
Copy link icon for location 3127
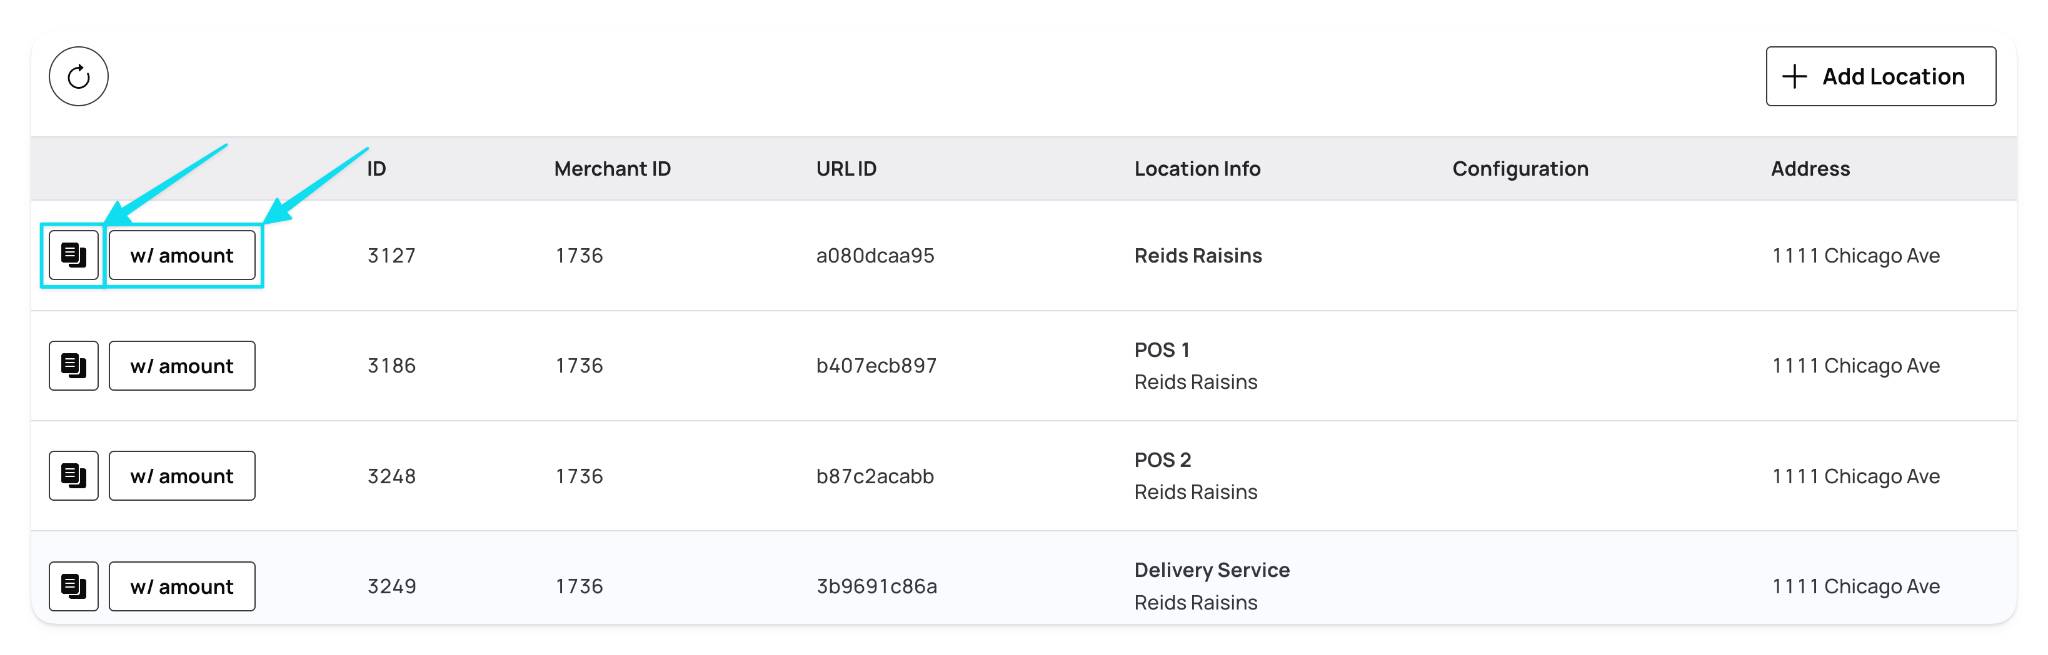tap(74, 255)
